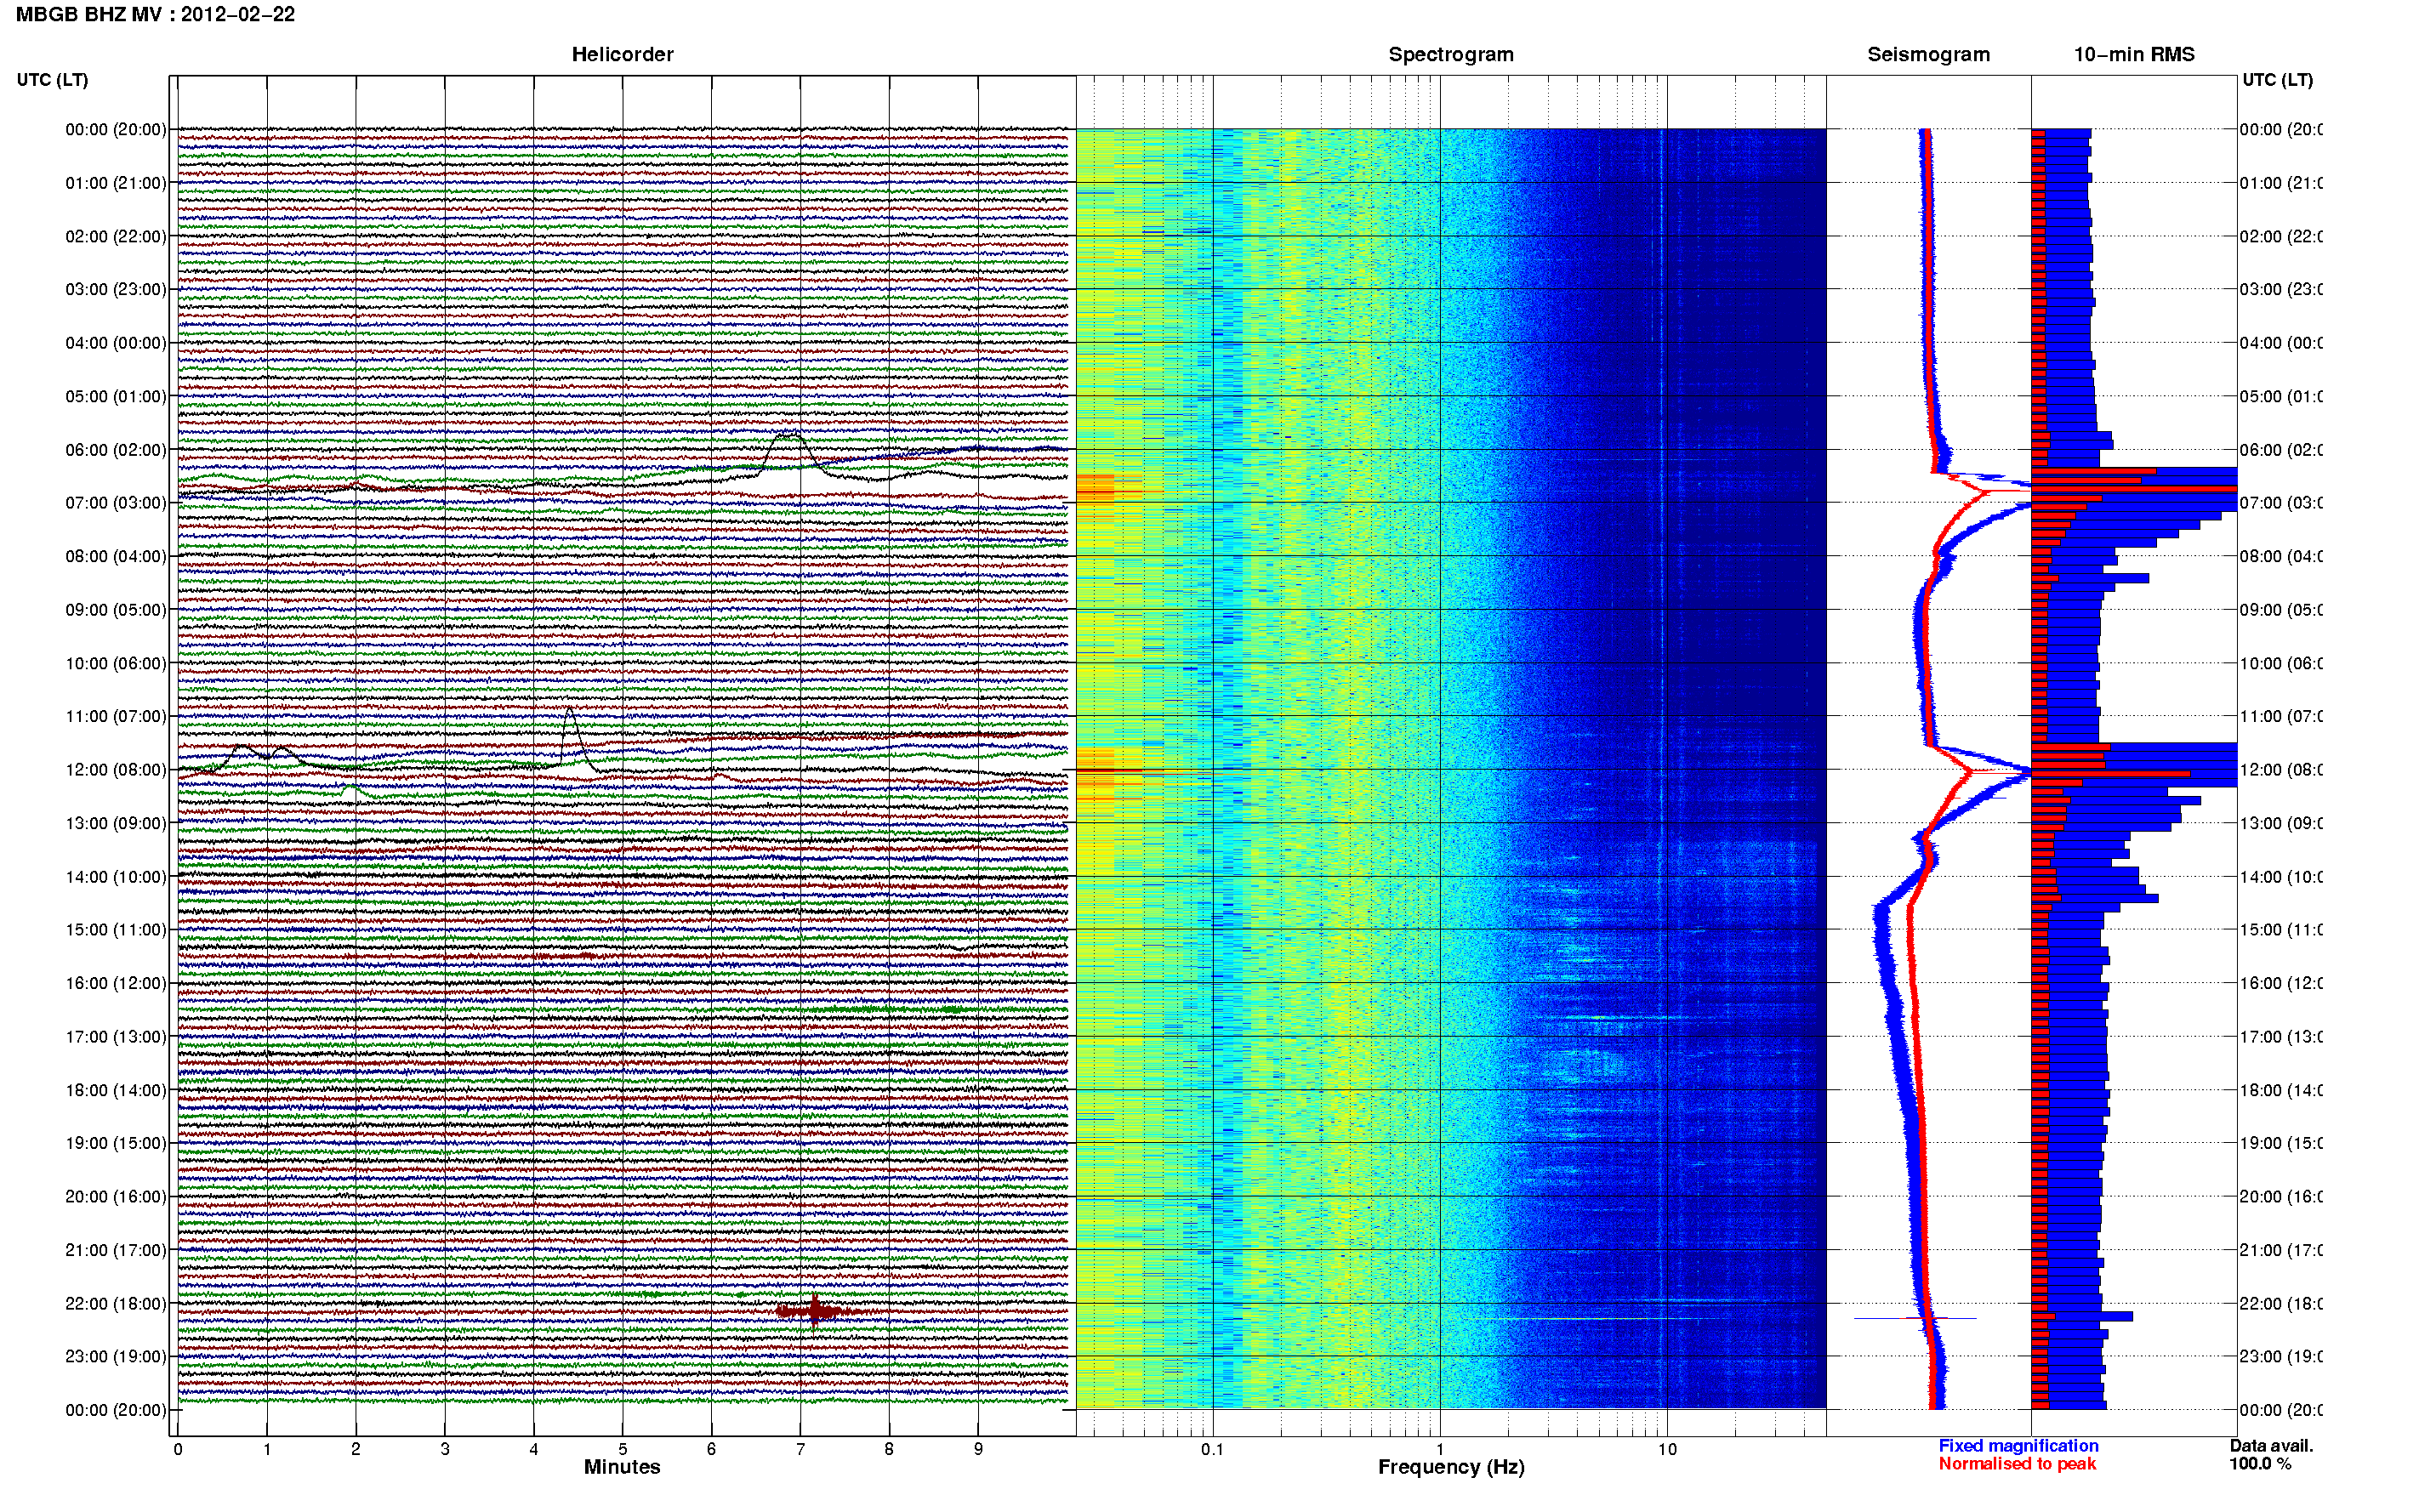Select left time label '09:00 (05:00)'
2419x1512 pixels.
pyautogui.click(x=116, y=609)
